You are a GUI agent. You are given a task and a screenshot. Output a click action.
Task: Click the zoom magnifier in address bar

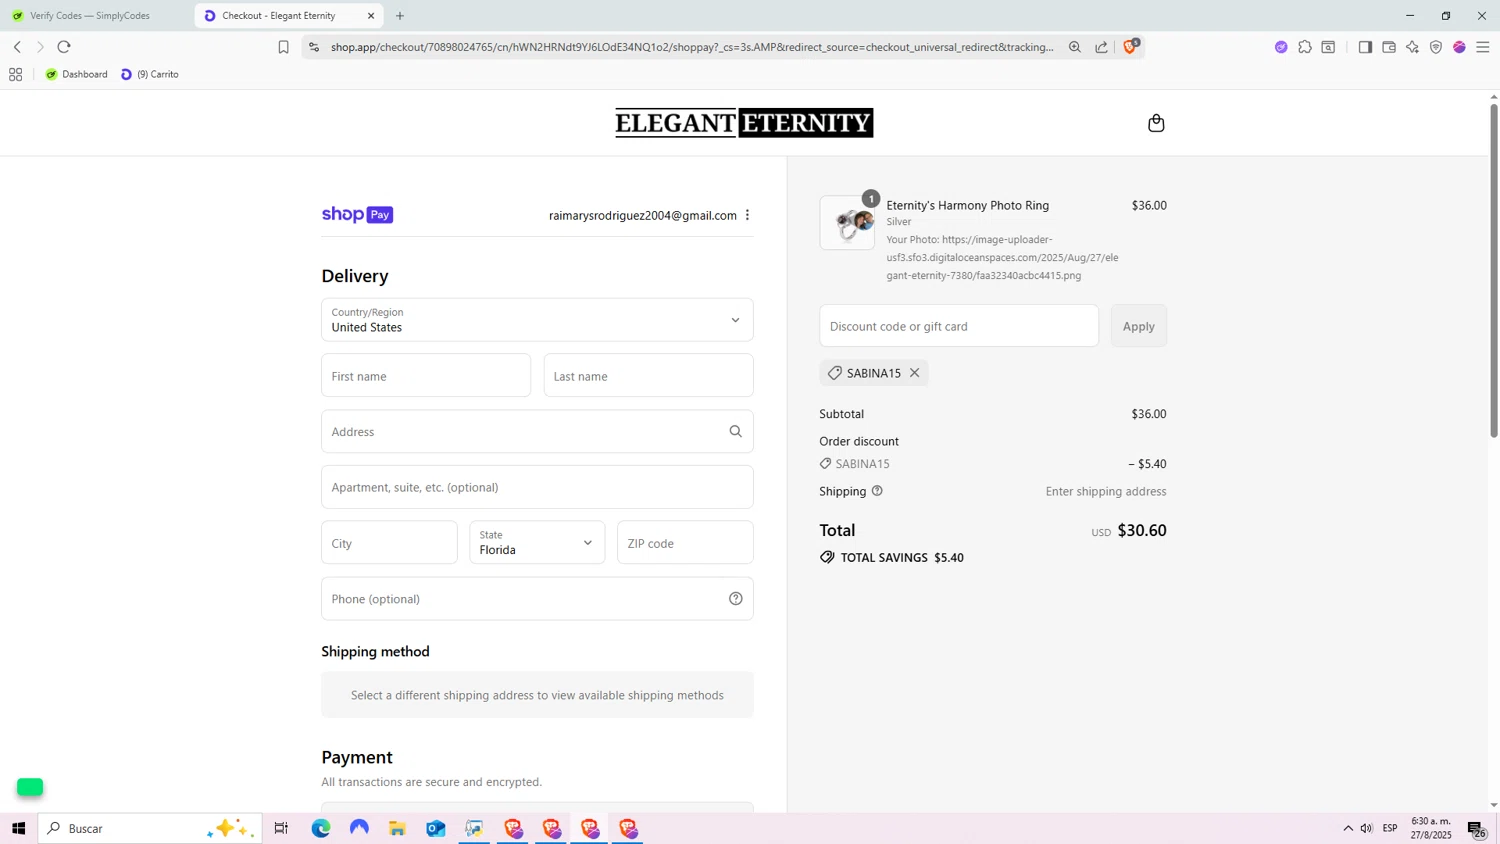tap(1075, 47)
